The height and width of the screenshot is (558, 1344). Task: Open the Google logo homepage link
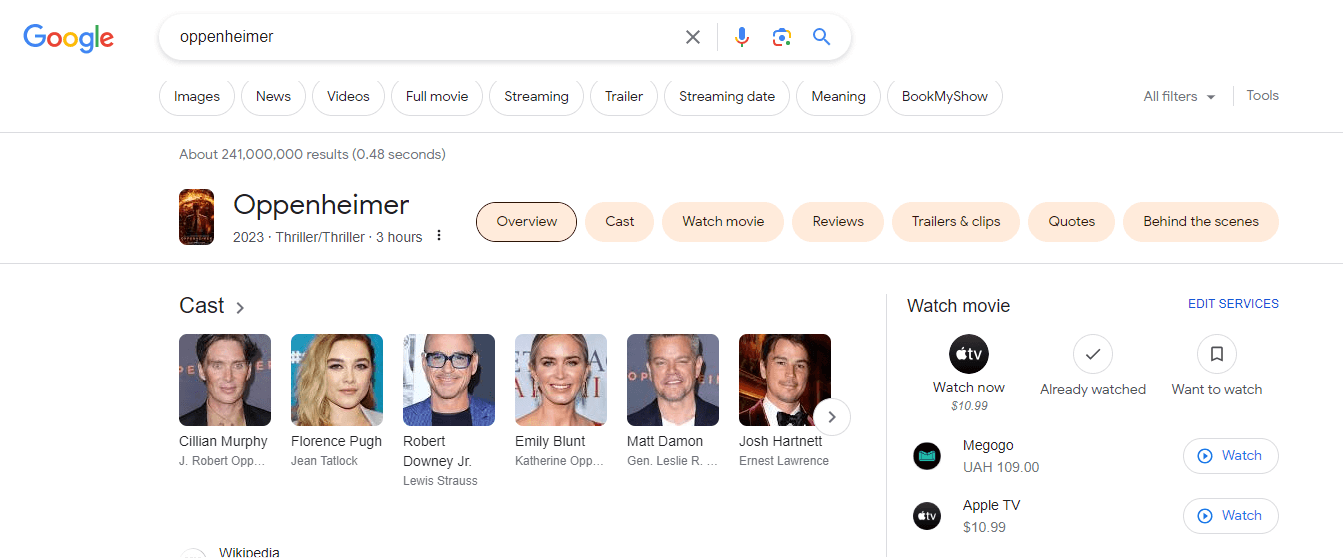pos(69,38)
